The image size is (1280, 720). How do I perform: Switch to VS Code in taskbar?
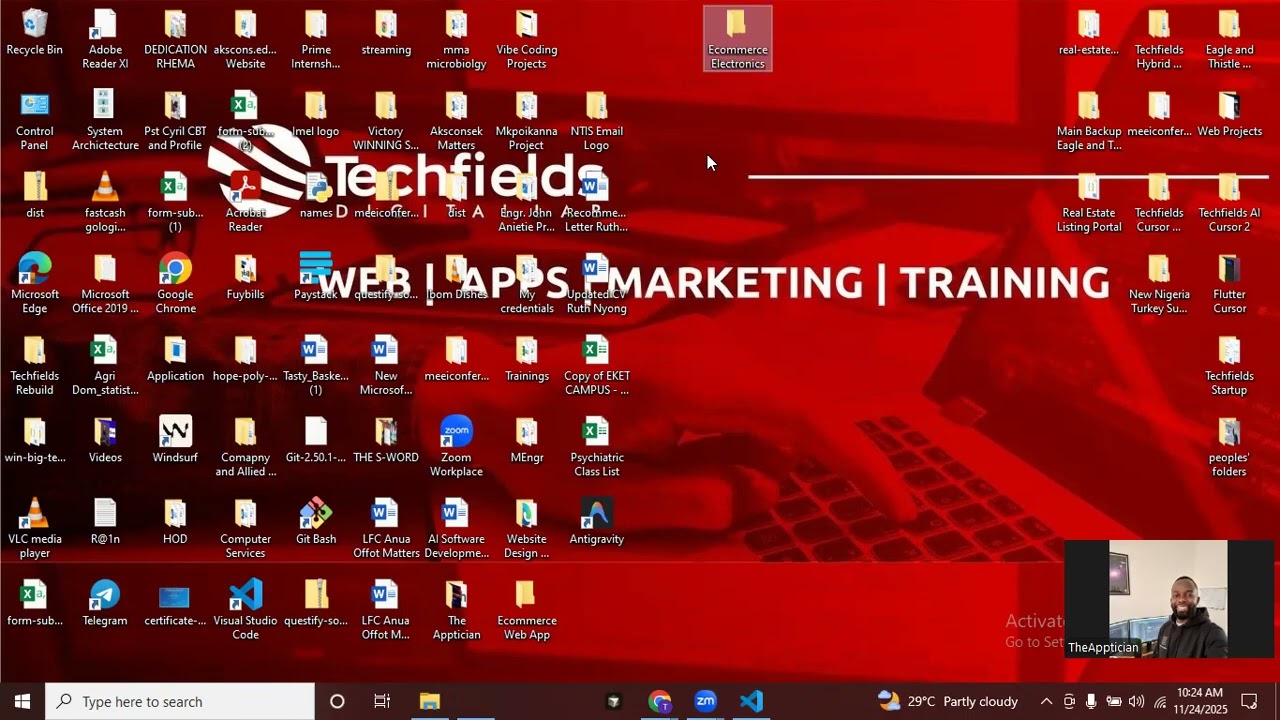click(x=752, y=701)
